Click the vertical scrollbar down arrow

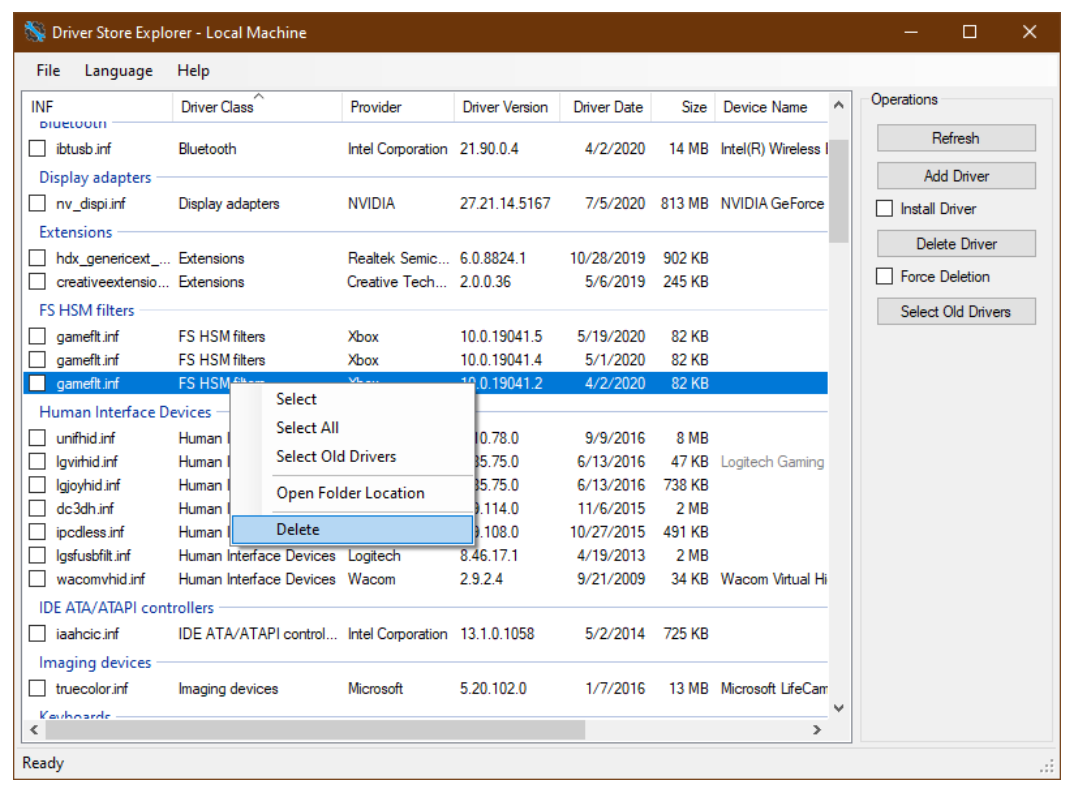[839, 708]
